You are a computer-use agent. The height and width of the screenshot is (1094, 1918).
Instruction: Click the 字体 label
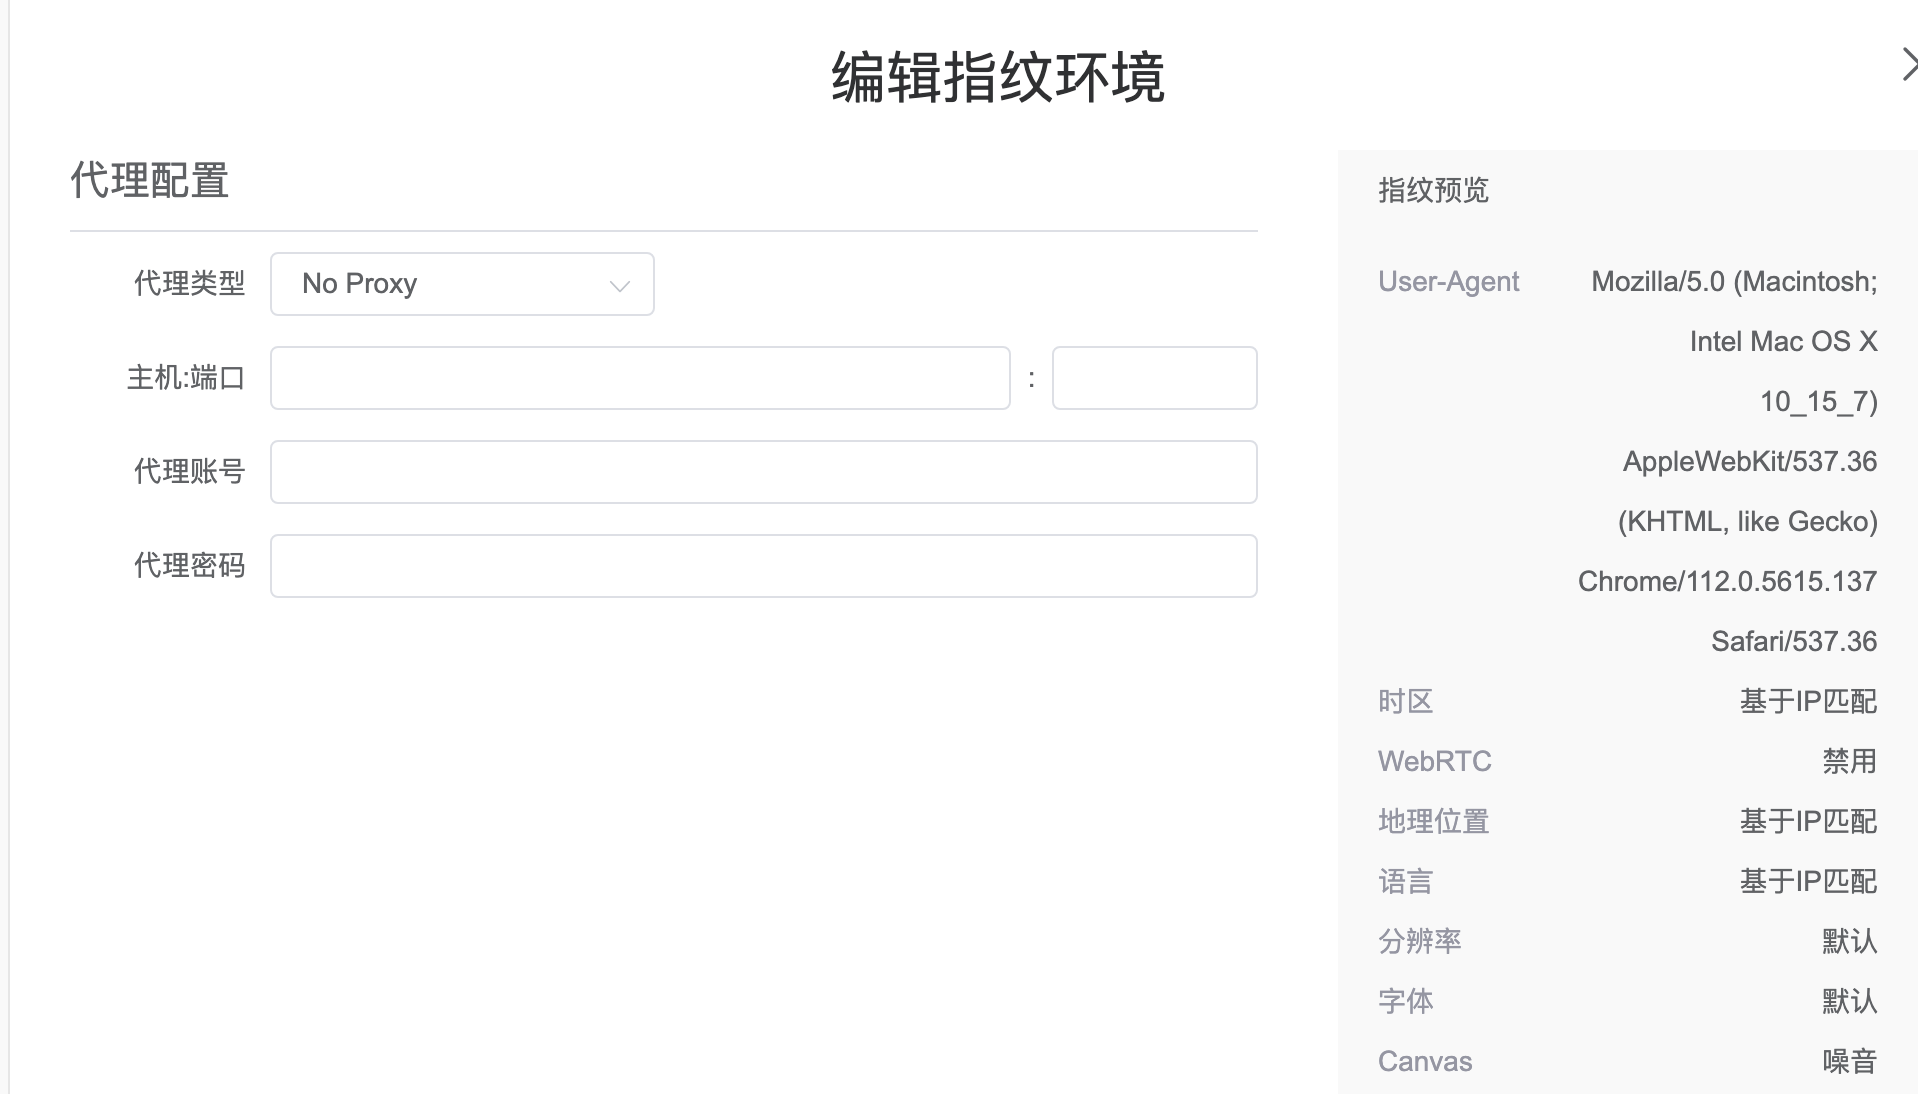[x=1405, y=1002]
